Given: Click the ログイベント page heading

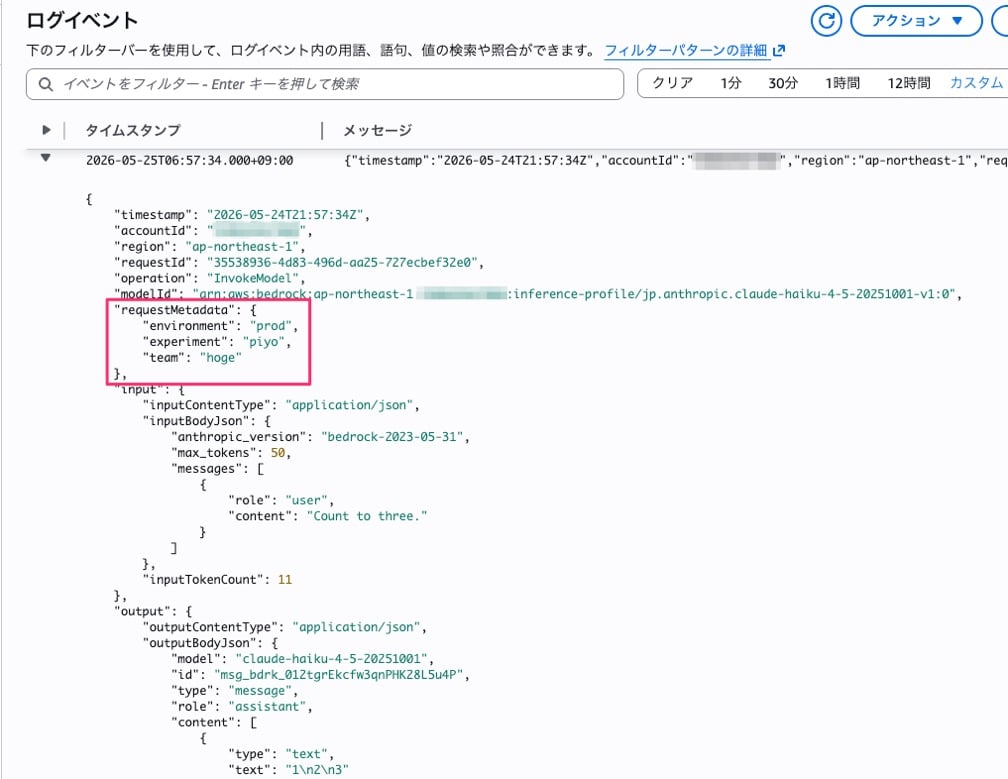Looking at the screenshot, I should coord(82,20).
